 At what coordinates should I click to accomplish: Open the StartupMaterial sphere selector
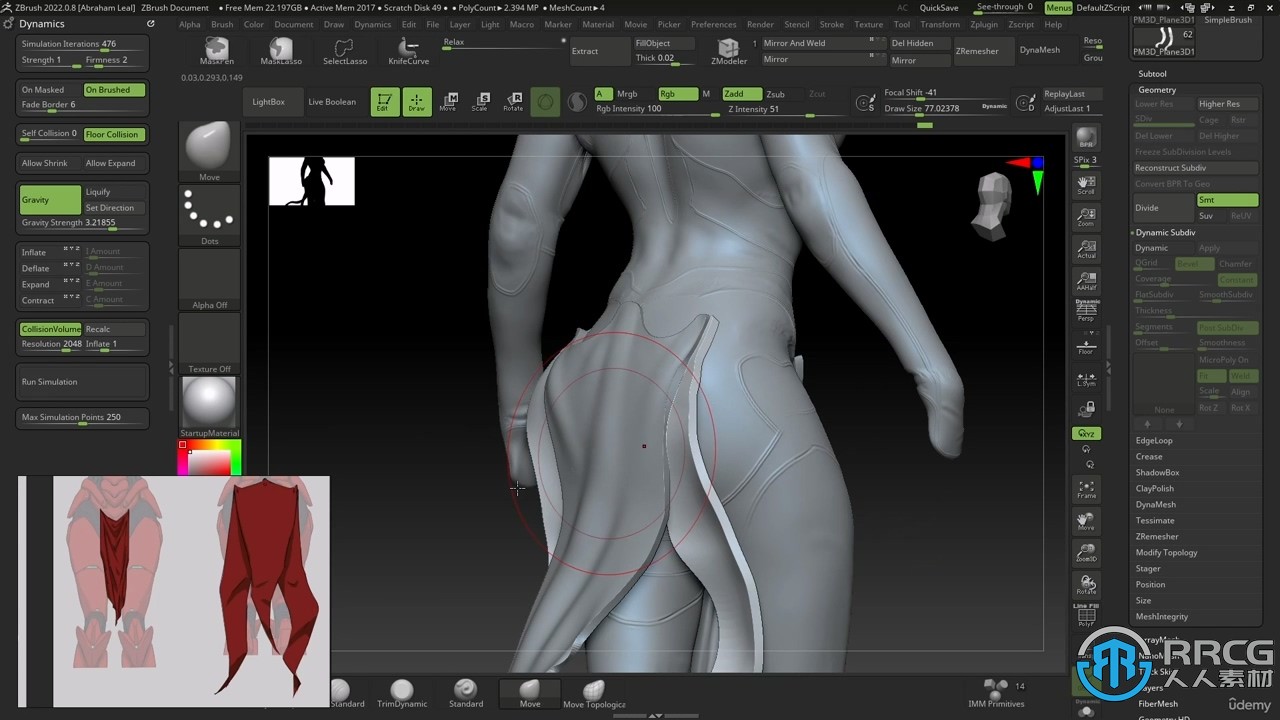click(x=209, y=406)
